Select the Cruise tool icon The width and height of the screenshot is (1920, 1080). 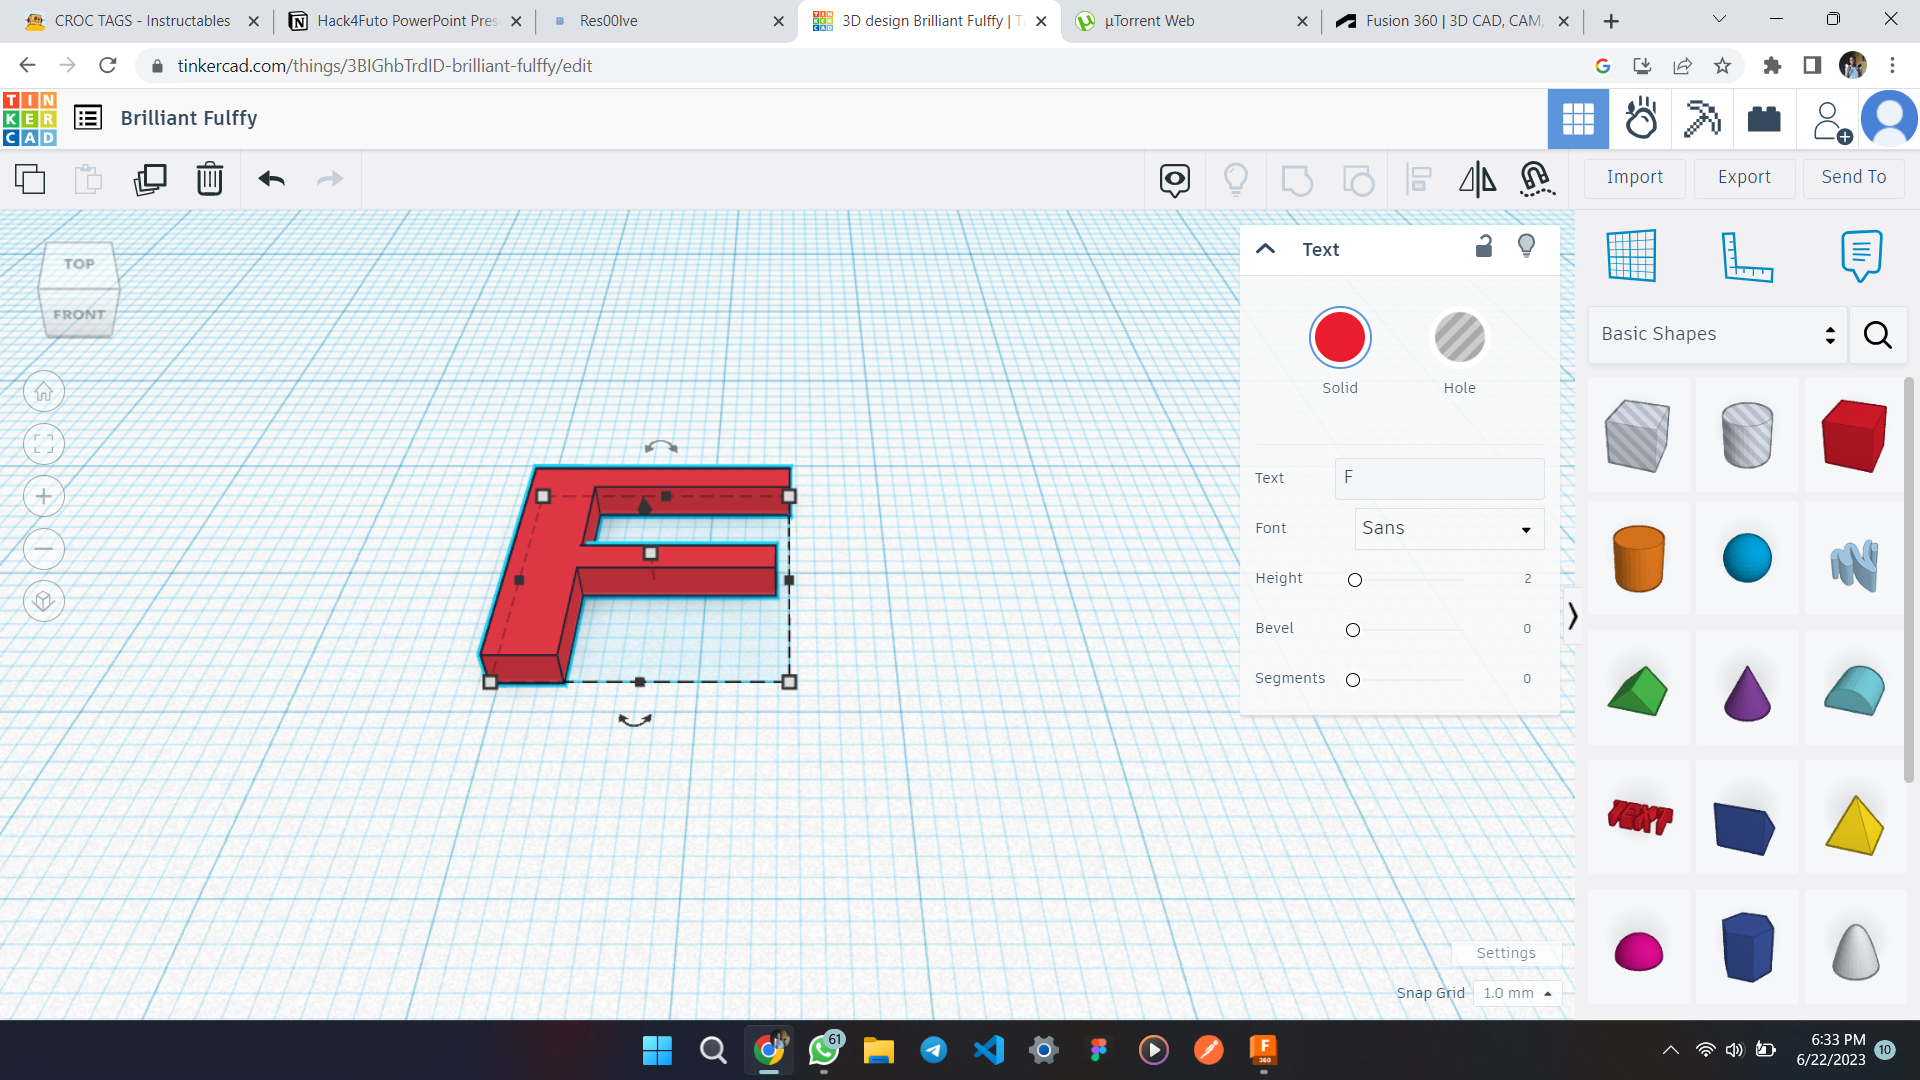[1536, 179]
